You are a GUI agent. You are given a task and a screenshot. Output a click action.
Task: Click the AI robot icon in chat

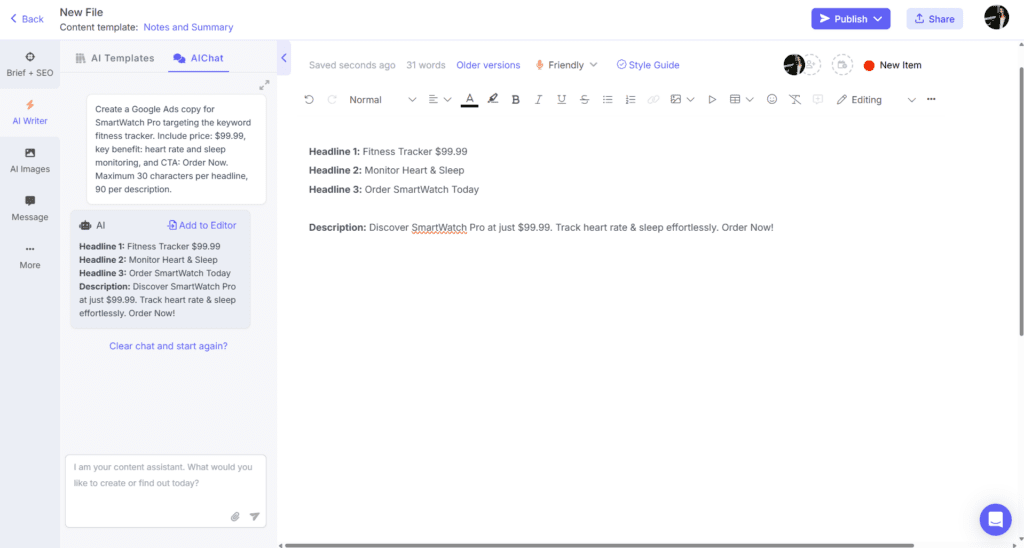pos(86,225)
